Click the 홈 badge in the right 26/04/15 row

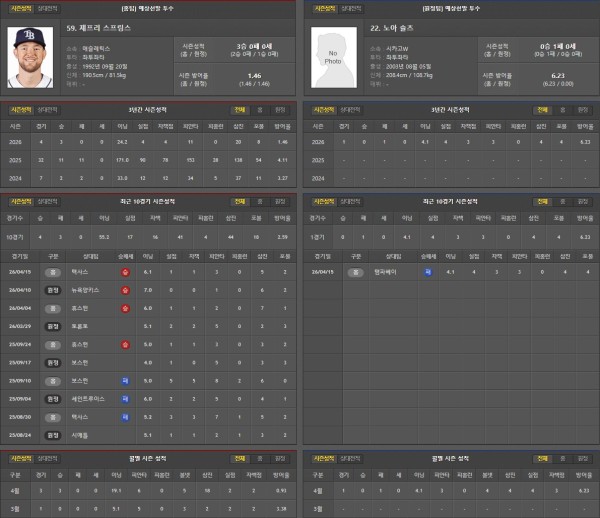[x=353, y=271]
